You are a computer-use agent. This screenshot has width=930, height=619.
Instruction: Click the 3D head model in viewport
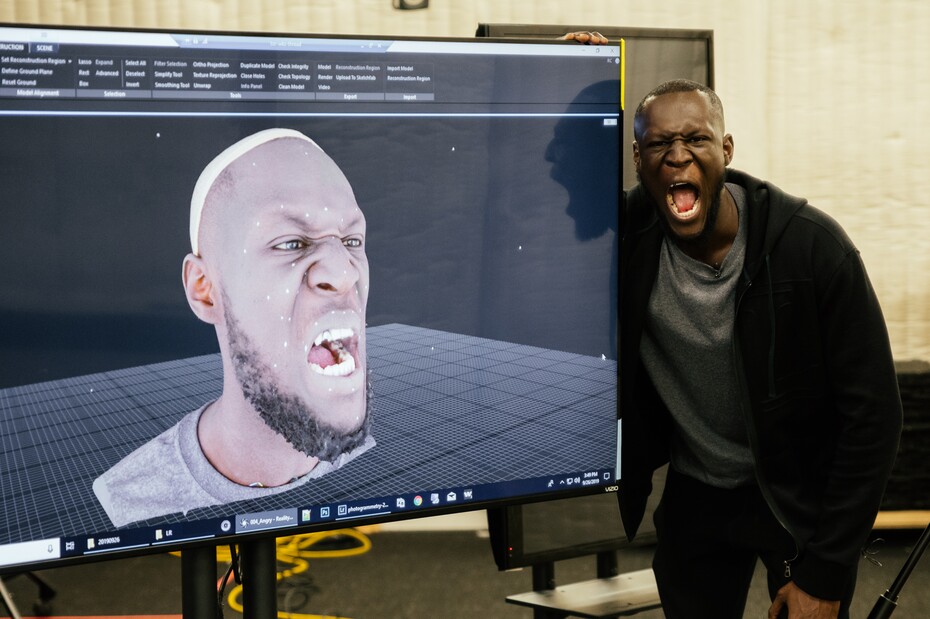point(279,296)
